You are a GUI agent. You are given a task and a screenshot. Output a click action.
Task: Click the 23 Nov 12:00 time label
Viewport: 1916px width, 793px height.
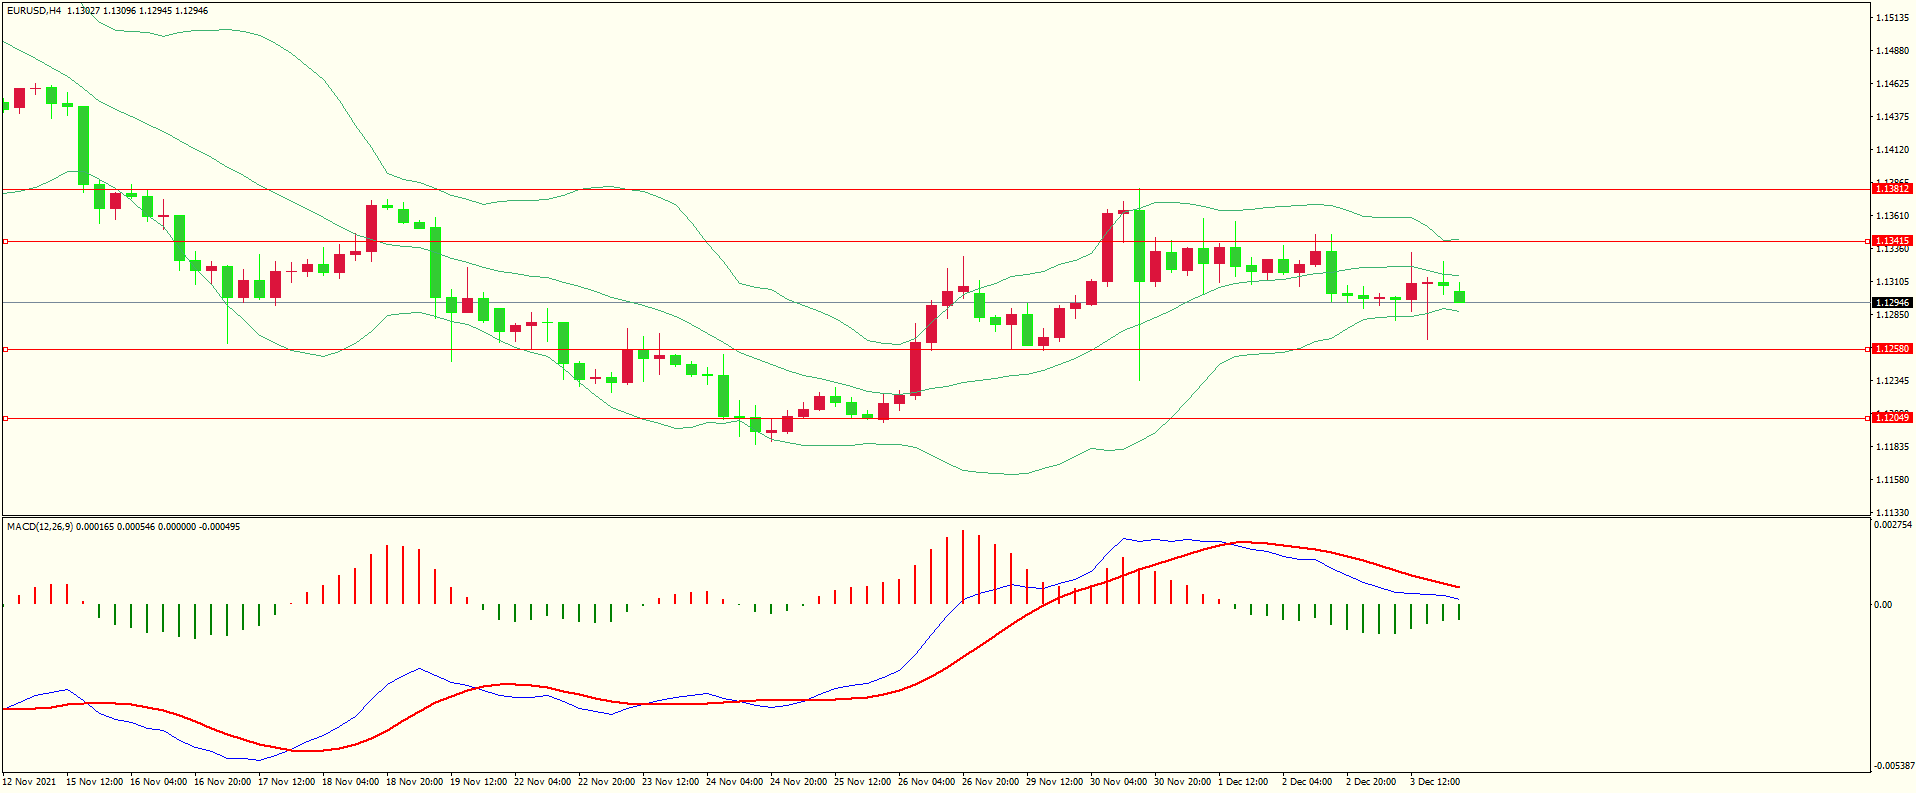pos(671,782)
